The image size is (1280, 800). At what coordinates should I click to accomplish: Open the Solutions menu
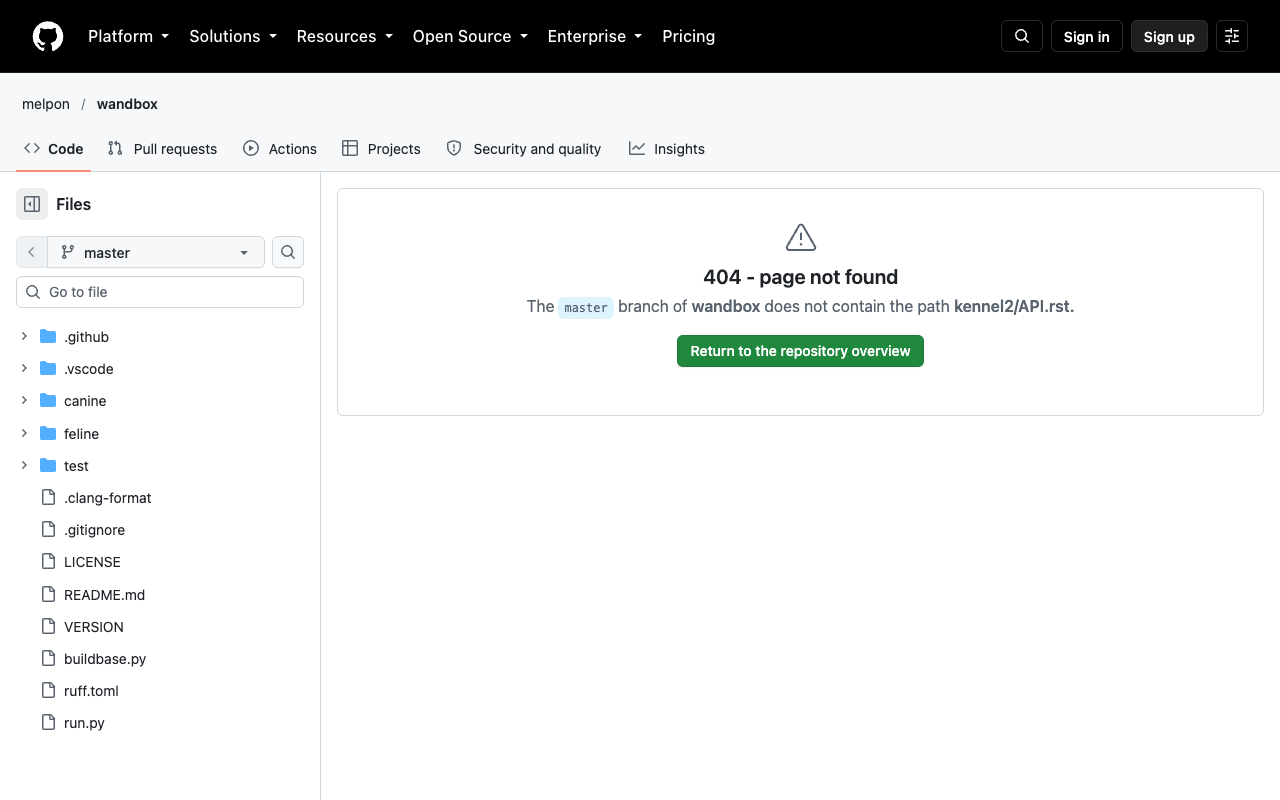coord(233,36)
